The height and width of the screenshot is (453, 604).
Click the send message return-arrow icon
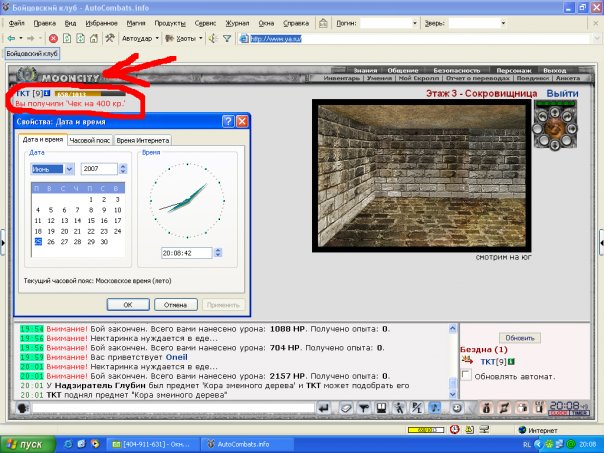[324, 408]
